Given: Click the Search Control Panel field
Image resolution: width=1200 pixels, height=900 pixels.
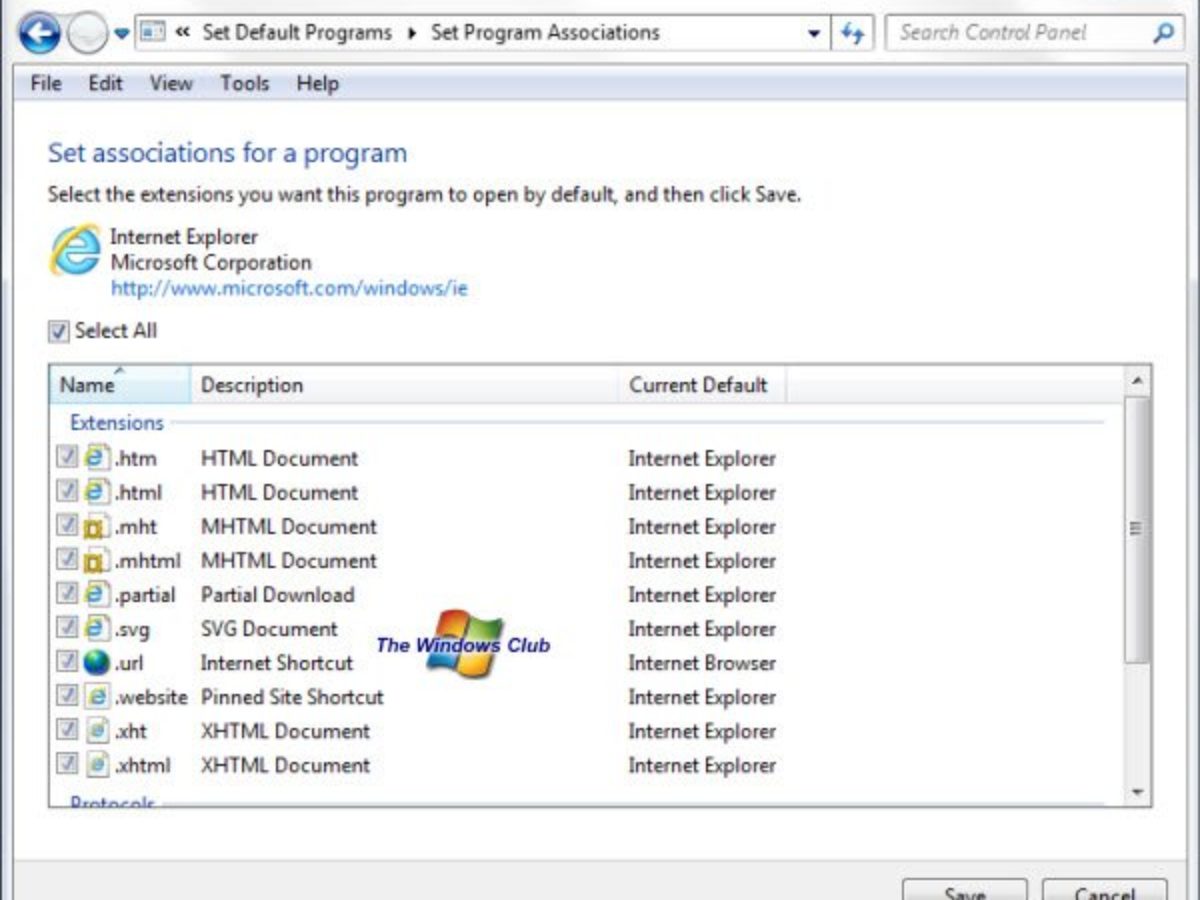Looking at the screenshot, I should coord(1020,33).
